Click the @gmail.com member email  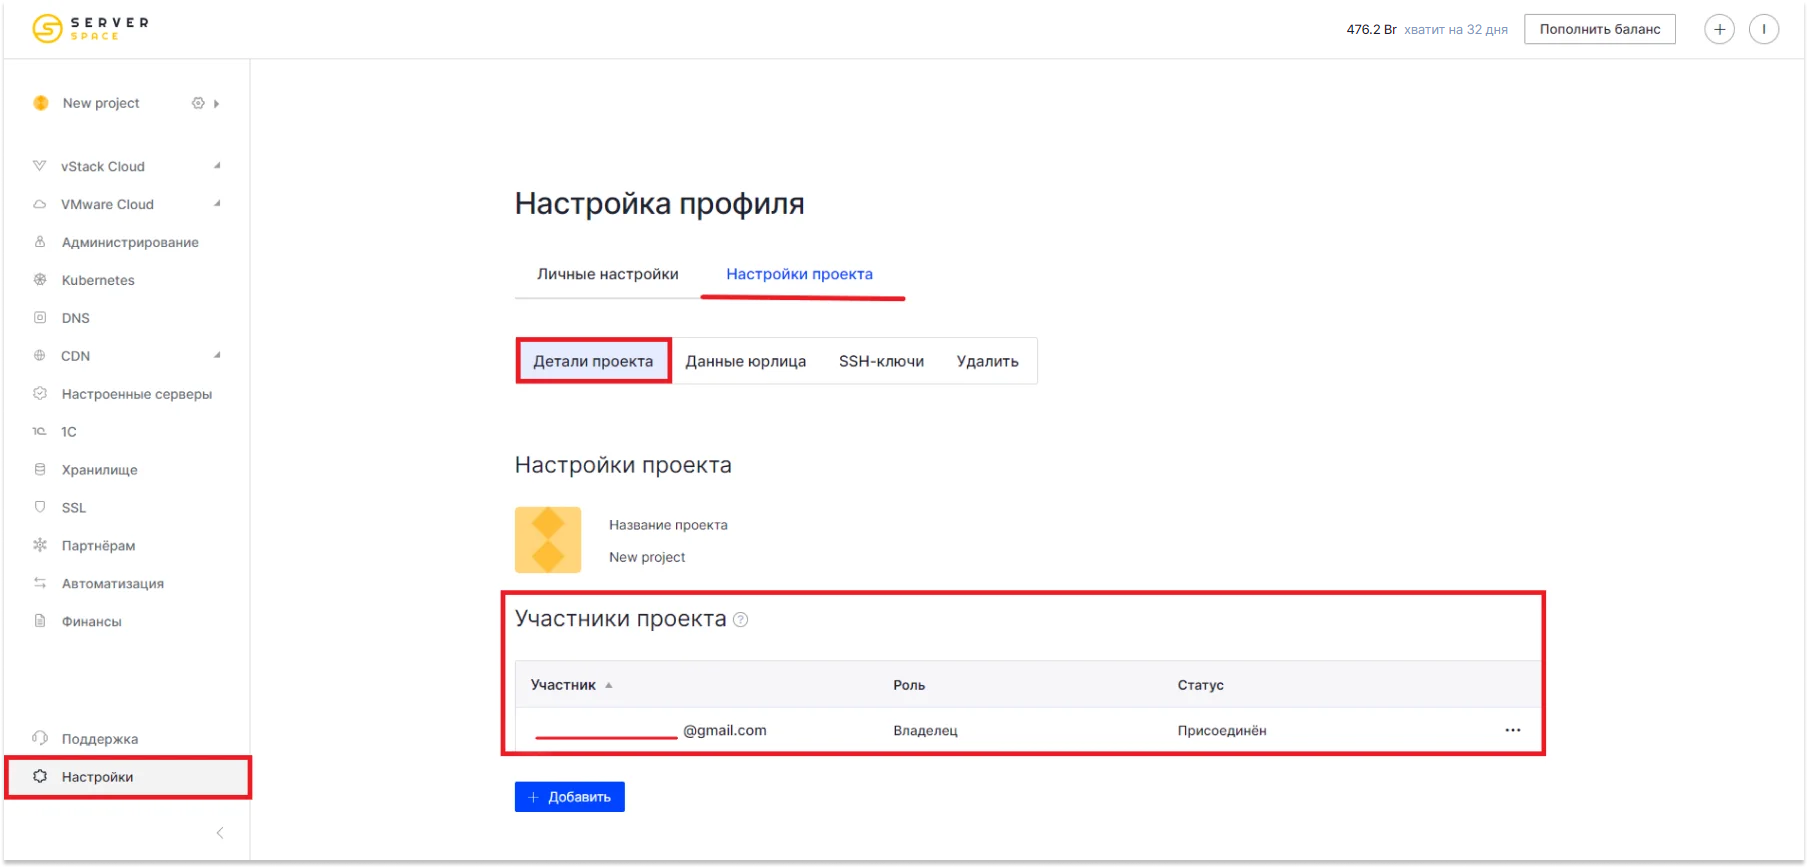725,730
